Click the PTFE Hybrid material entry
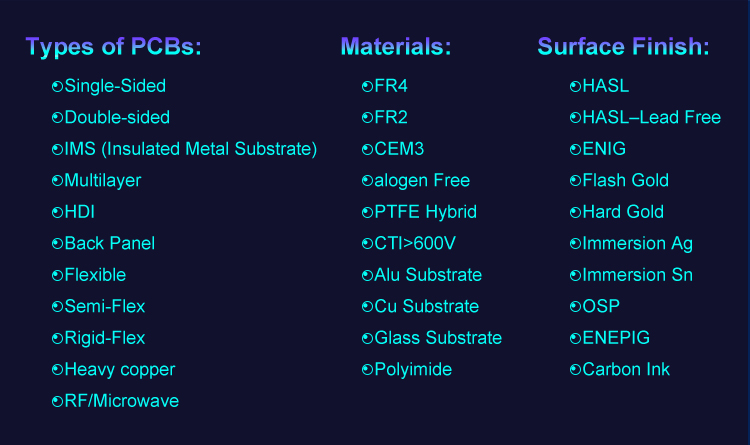 pos(426,212)
